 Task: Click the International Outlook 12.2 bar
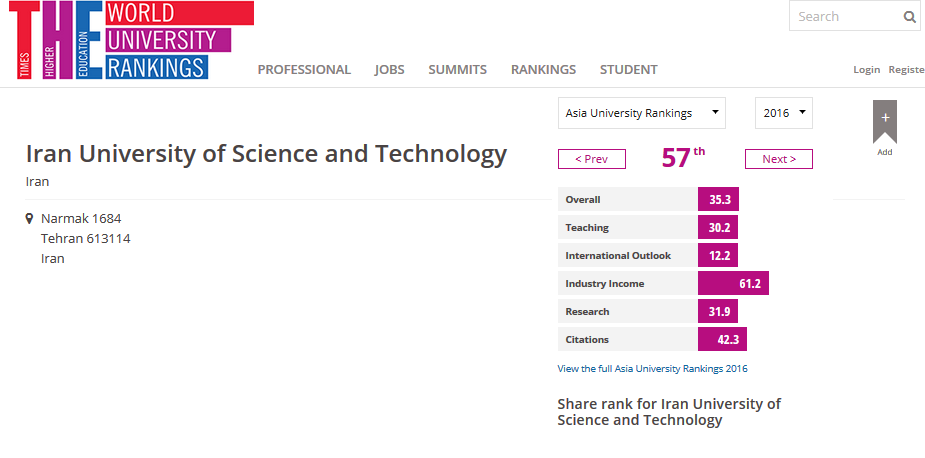coord(718,256)
